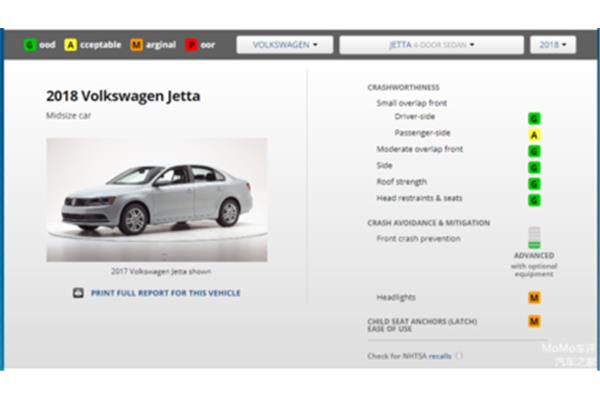The width and height of the screenshot is (600, 400).
Task: Open the 2018 model year dropdown
Action: (553, 45)
